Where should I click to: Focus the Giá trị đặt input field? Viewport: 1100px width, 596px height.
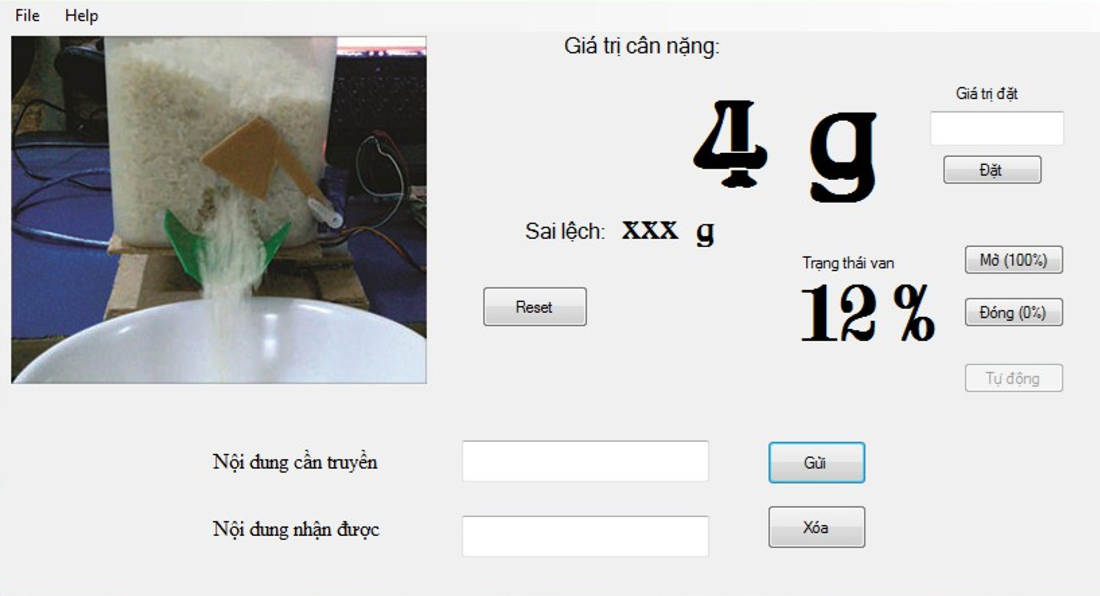pyautogui.click(x=997, y=128)
